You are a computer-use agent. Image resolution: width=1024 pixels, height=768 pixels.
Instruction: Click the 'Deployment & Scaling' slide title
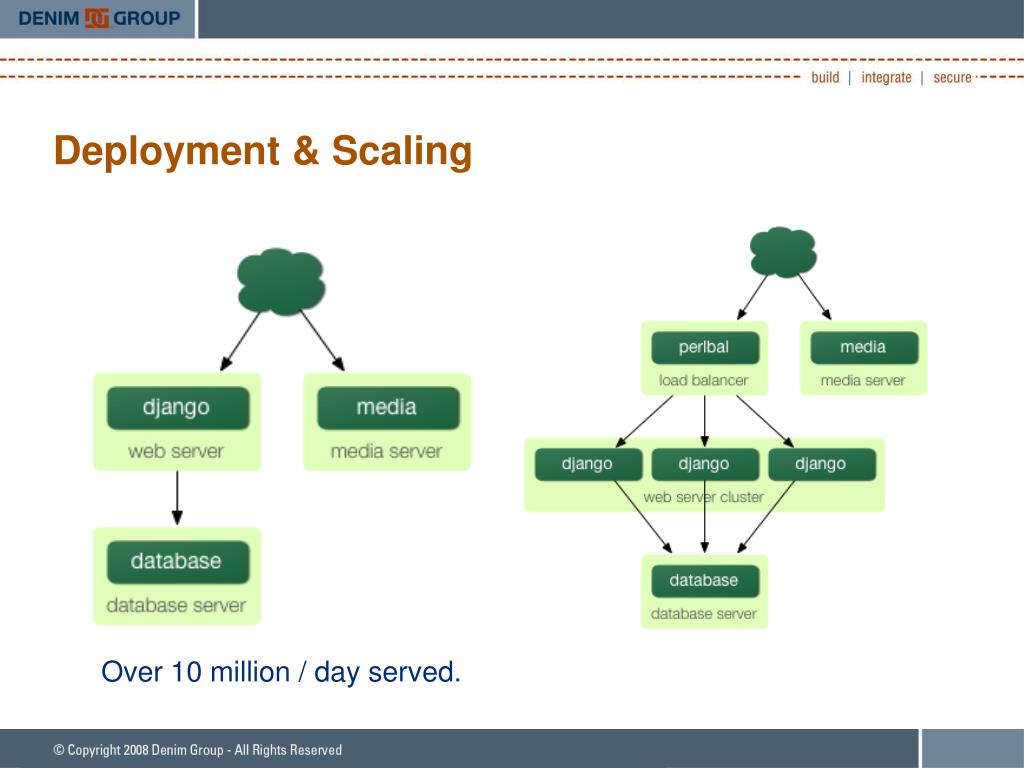pos(263,151)
